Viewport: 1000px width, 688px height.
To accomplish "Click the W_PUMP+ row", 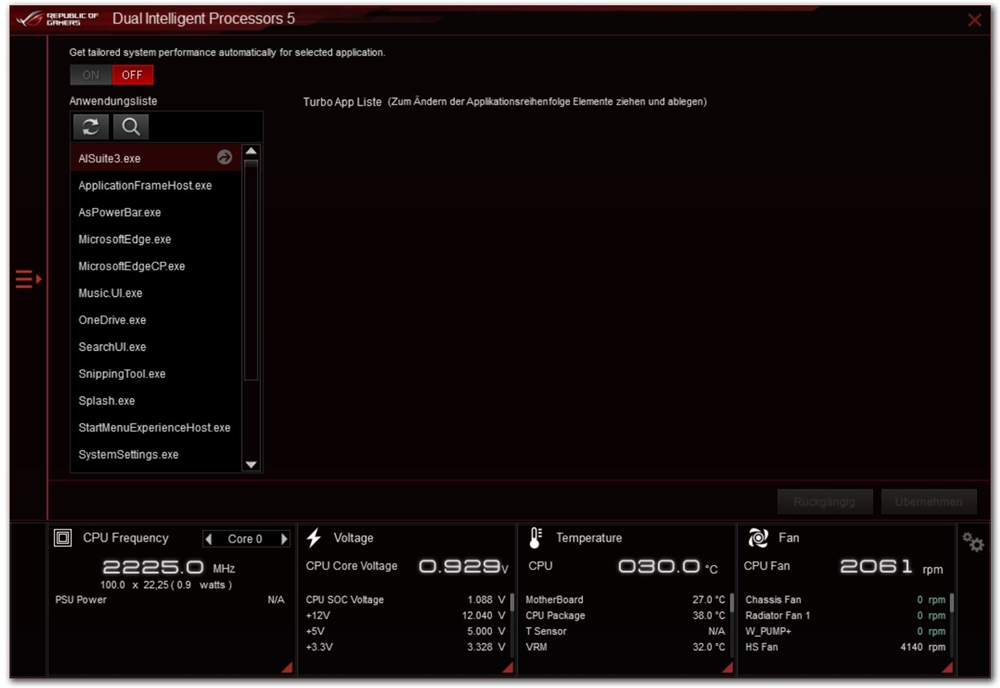I will 846,631.
